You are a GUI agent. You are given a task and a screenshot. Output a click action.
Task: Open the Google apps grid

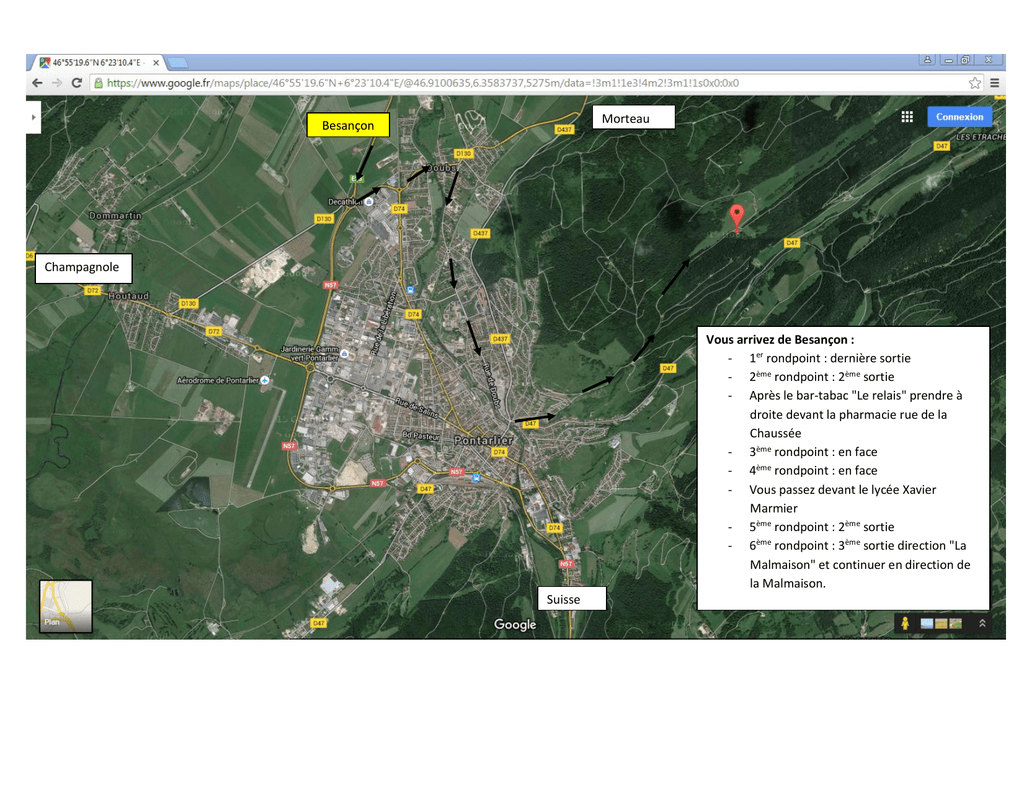click(x=907, y=117)
